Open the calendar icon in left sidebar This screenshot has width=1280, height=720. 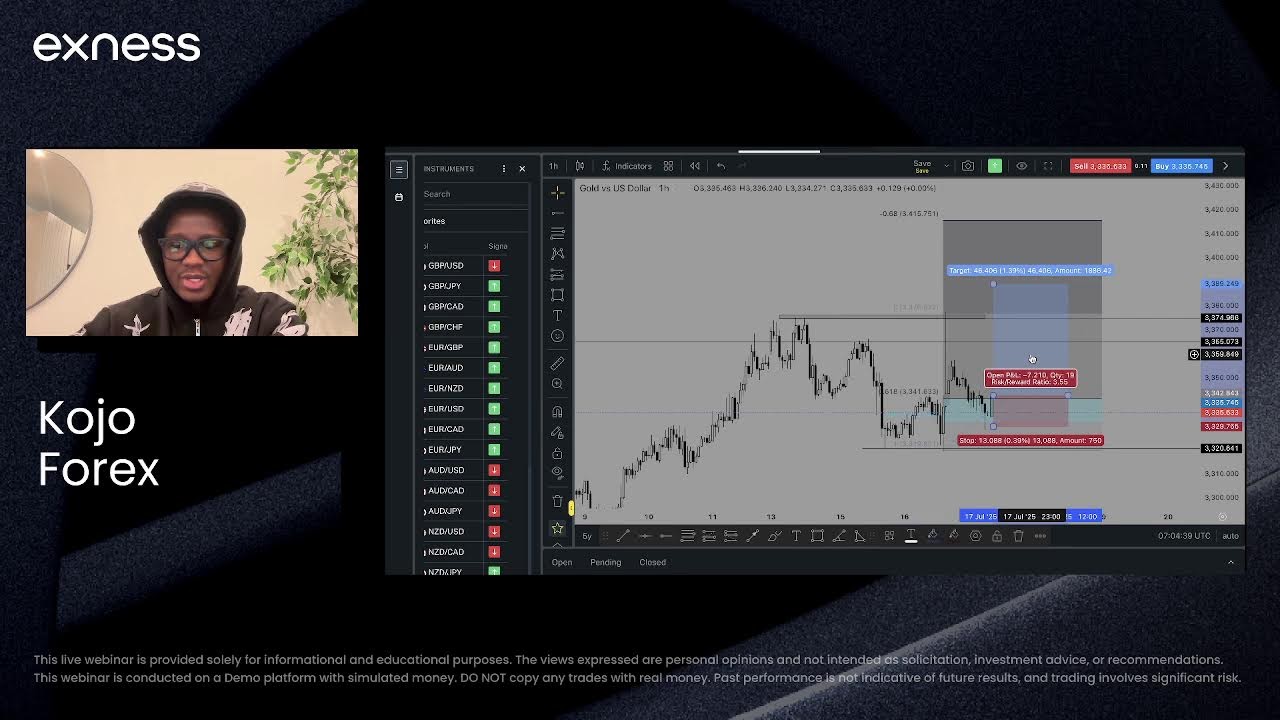[399, 197]
